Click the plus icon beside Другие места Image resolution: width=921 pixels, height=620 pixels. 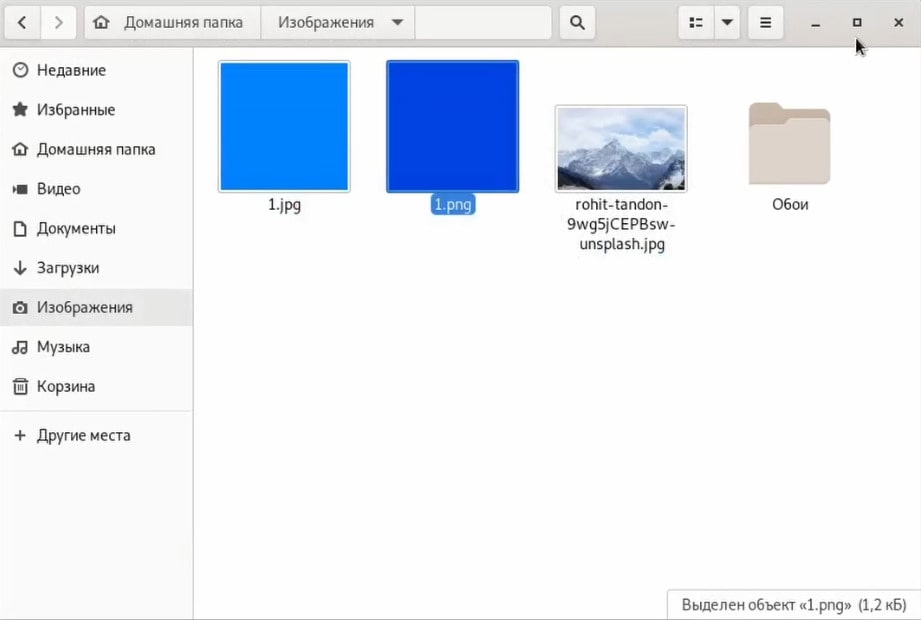point(21,436)
